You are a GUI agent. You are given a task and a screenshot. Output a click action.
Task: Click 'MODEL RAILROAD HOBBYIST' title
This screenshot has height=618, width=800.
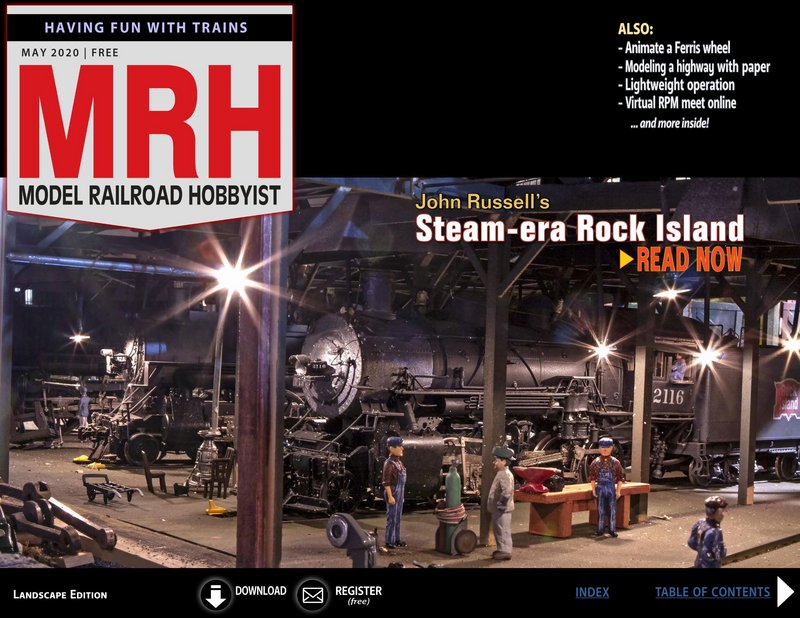point(150,195)
